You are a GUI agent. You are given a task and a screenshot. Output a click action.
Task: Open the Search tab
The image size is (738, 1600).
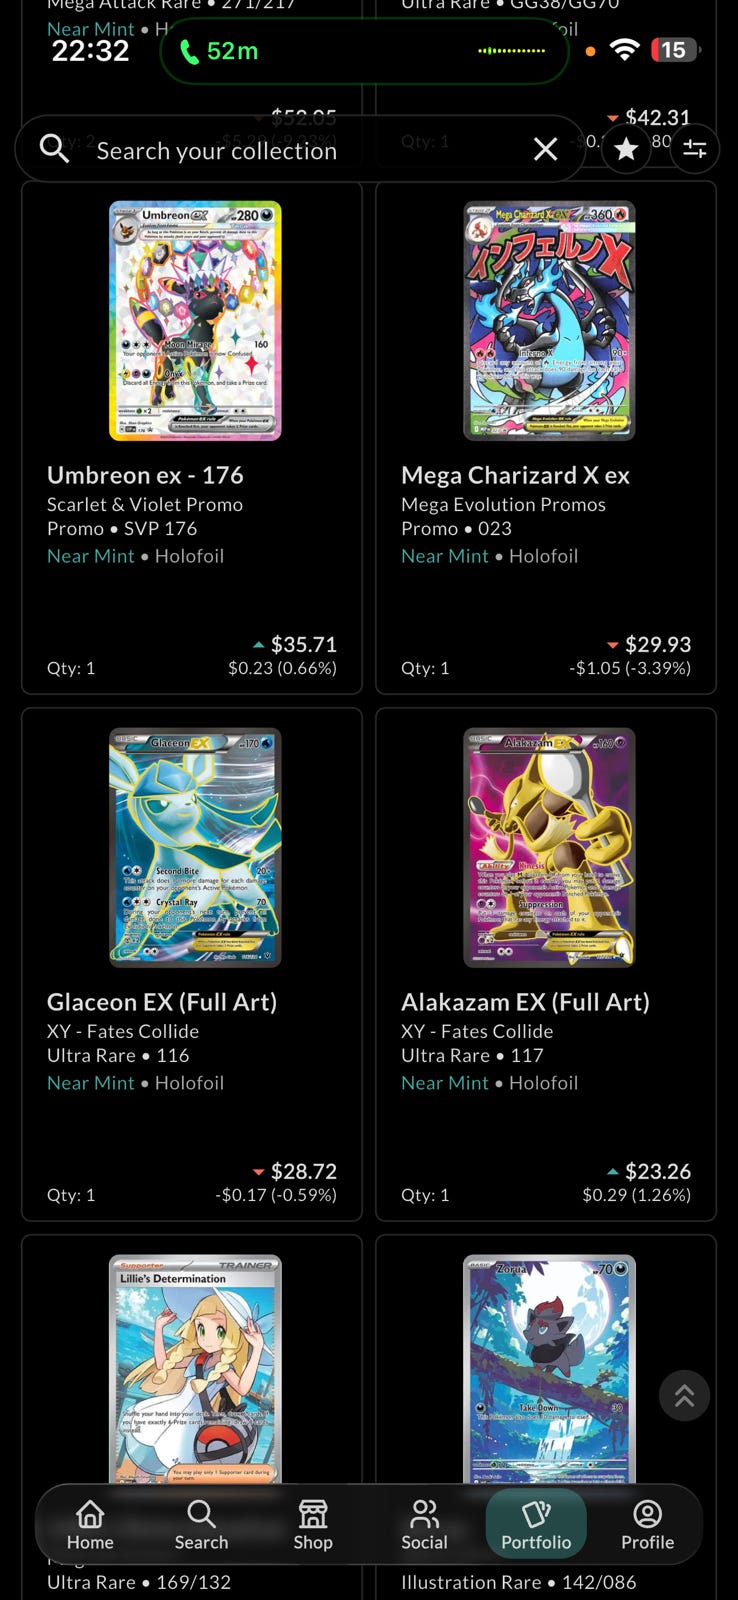[x=201, y=1525]
